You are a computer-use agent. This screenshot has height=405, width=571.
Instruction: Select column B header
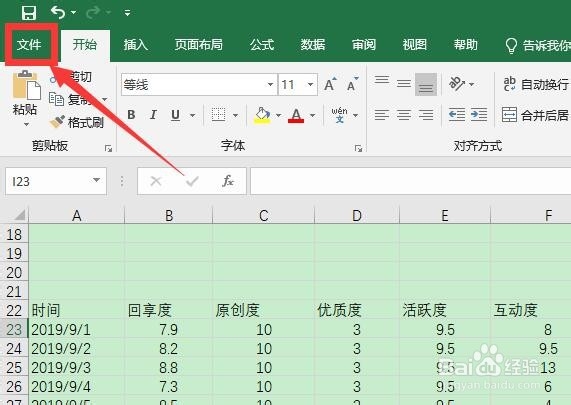pyautogui.click(x=168, y=215)
